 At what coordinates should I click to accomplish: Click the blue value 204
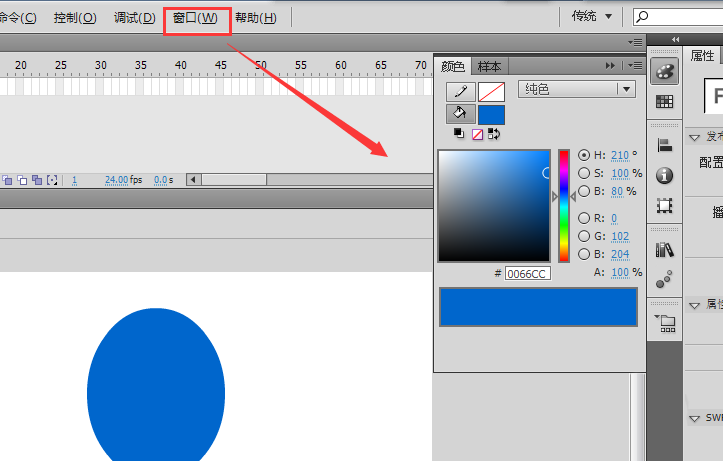[620, 255]
